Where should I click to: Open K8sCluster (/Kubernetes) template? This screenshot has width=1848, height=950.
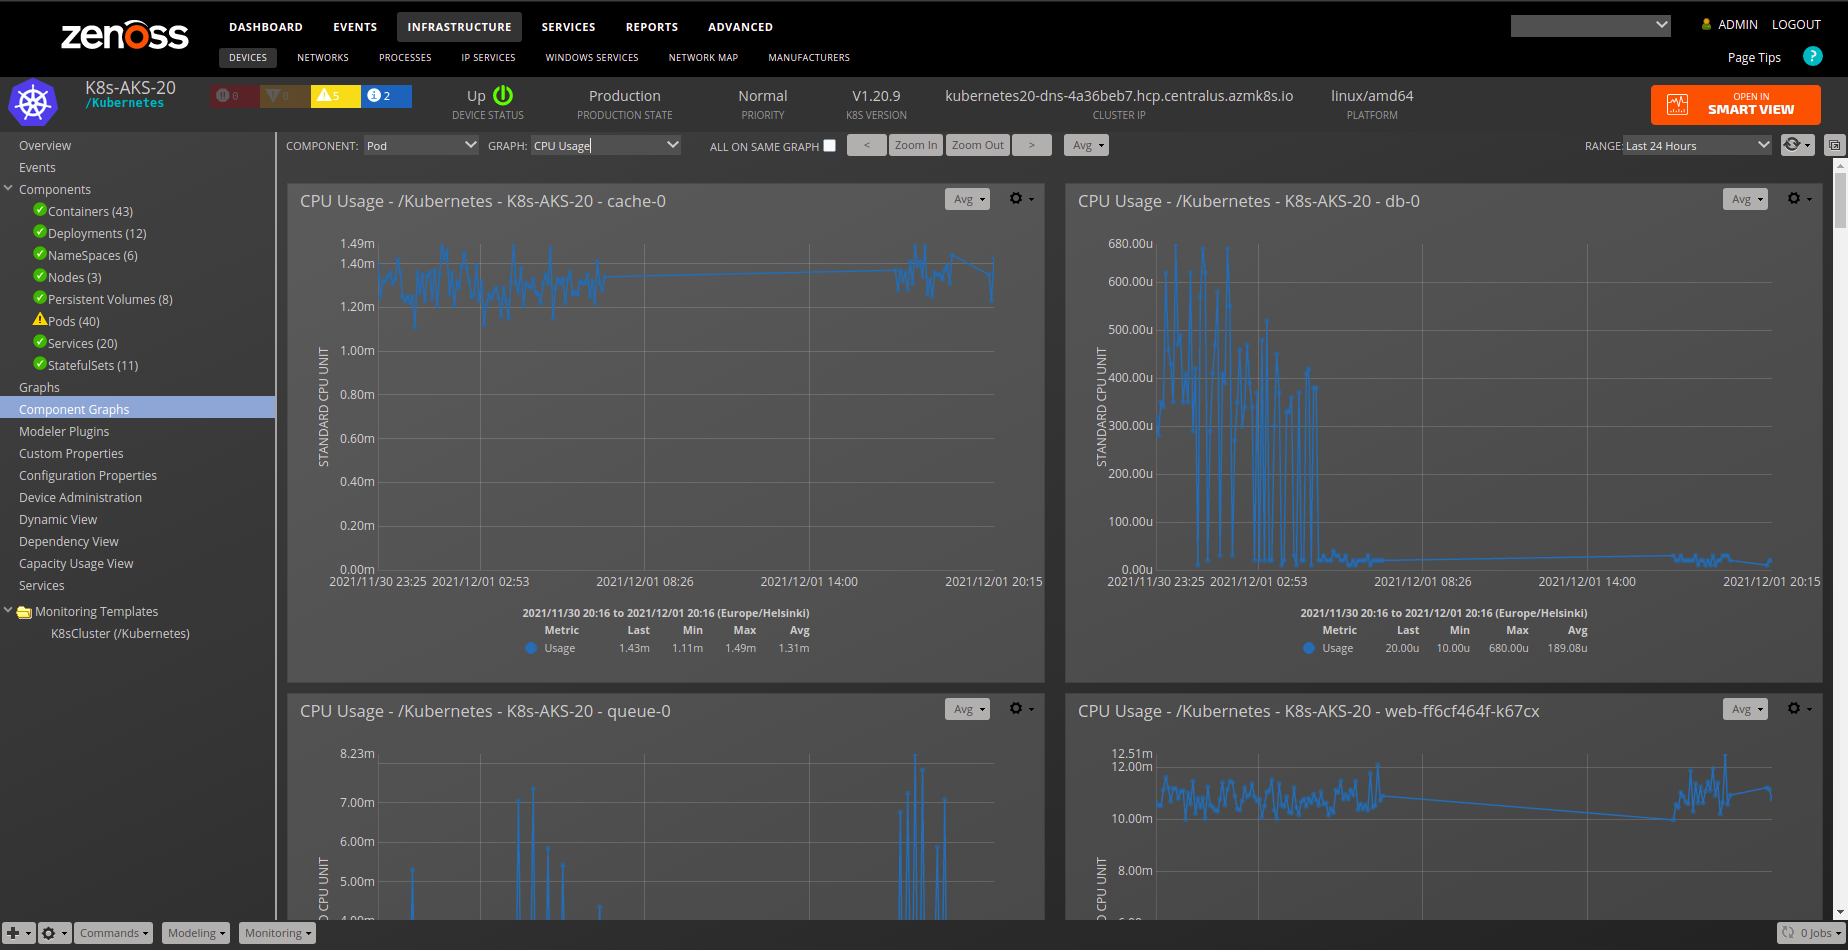pos(120,633)
